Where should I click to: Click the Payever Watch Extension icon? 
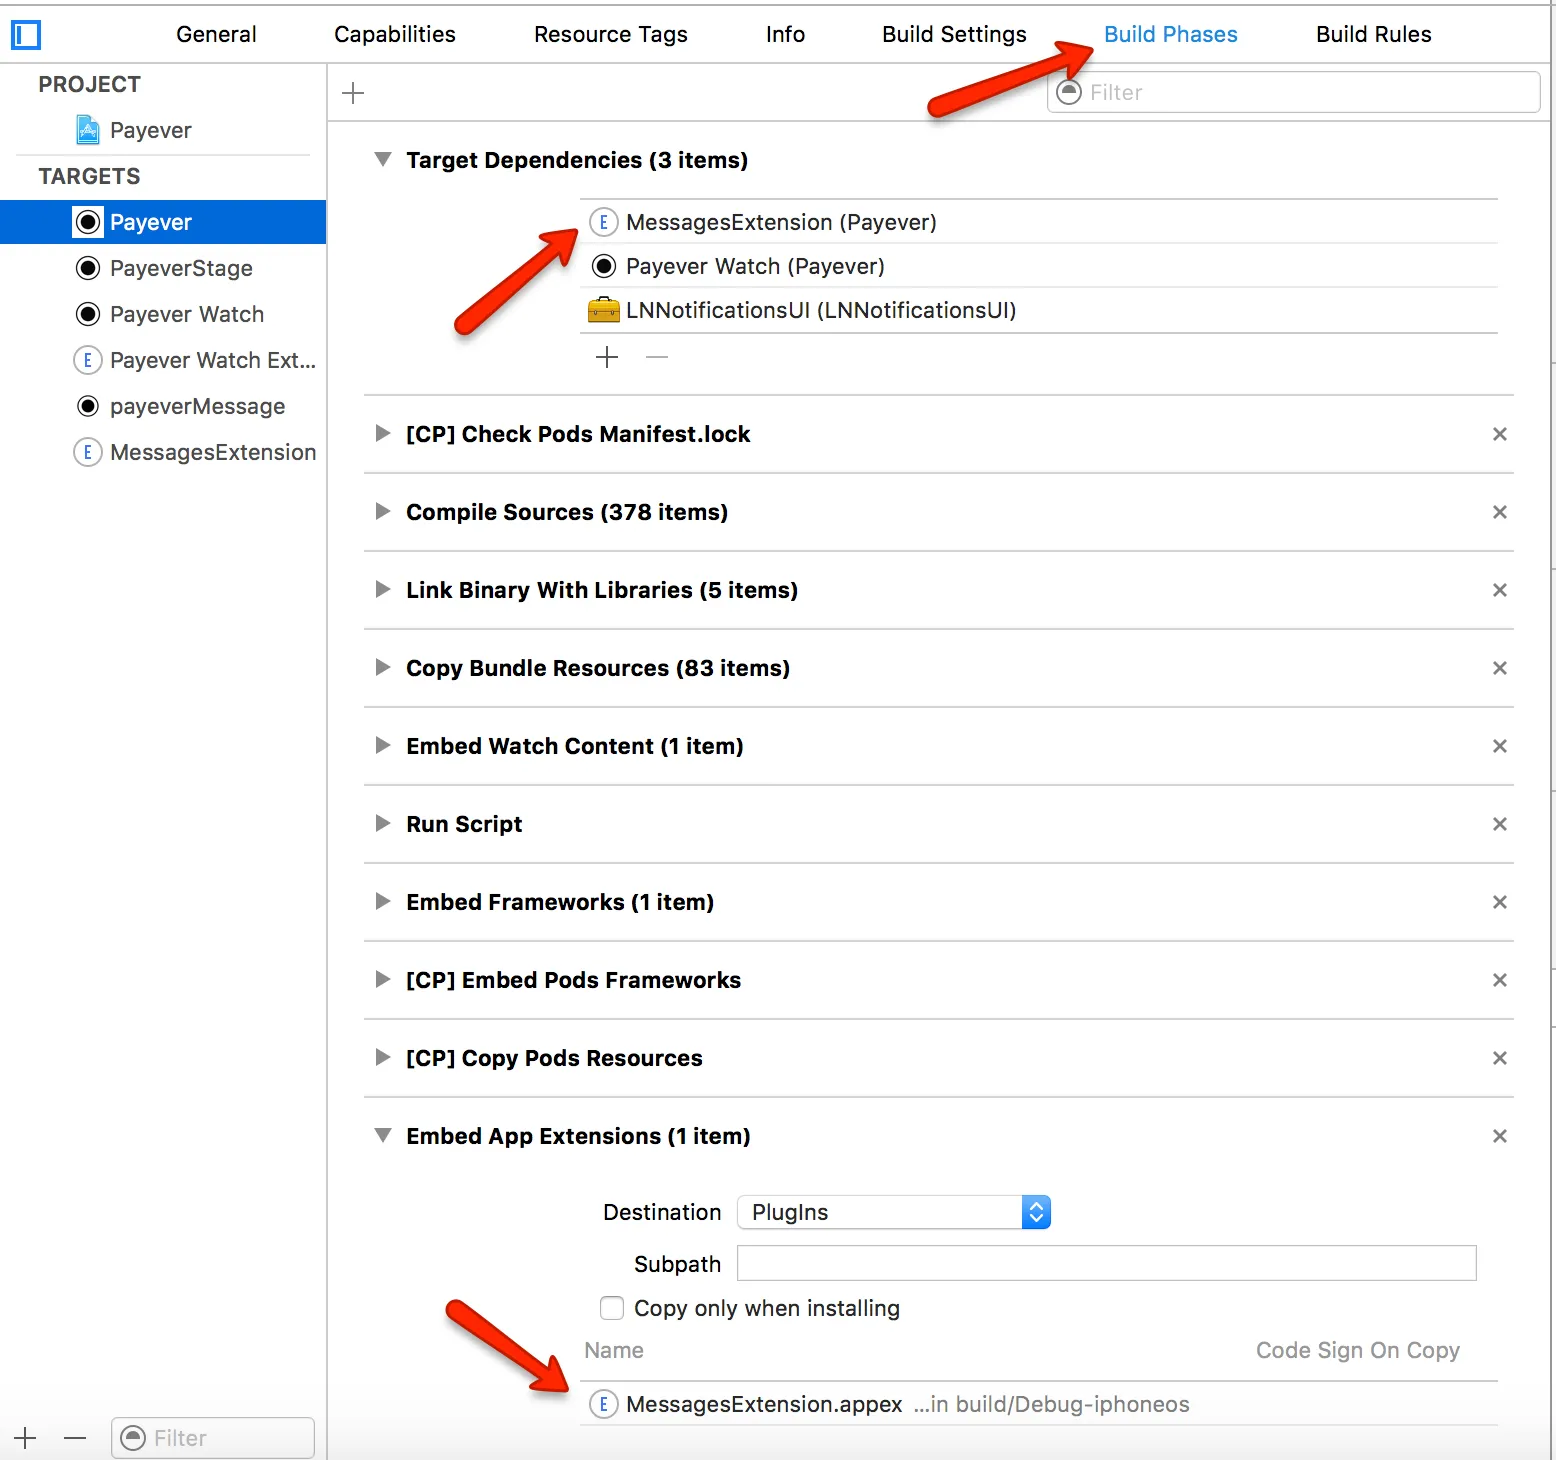88,360
